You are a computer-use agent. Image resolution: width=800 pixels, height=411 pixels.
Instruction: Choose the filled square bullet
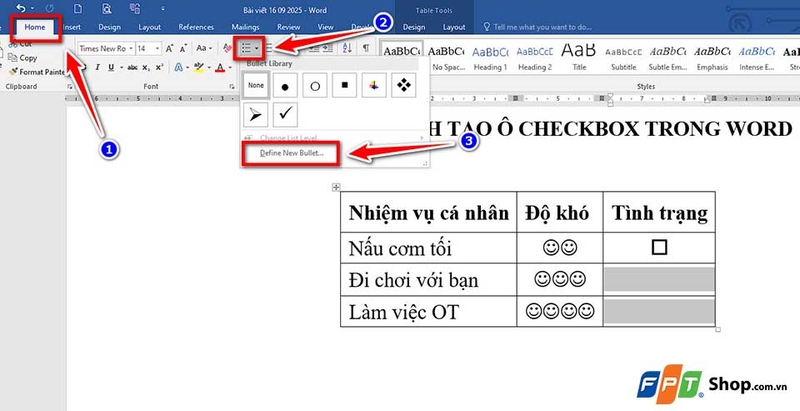[x=344, y=85]
